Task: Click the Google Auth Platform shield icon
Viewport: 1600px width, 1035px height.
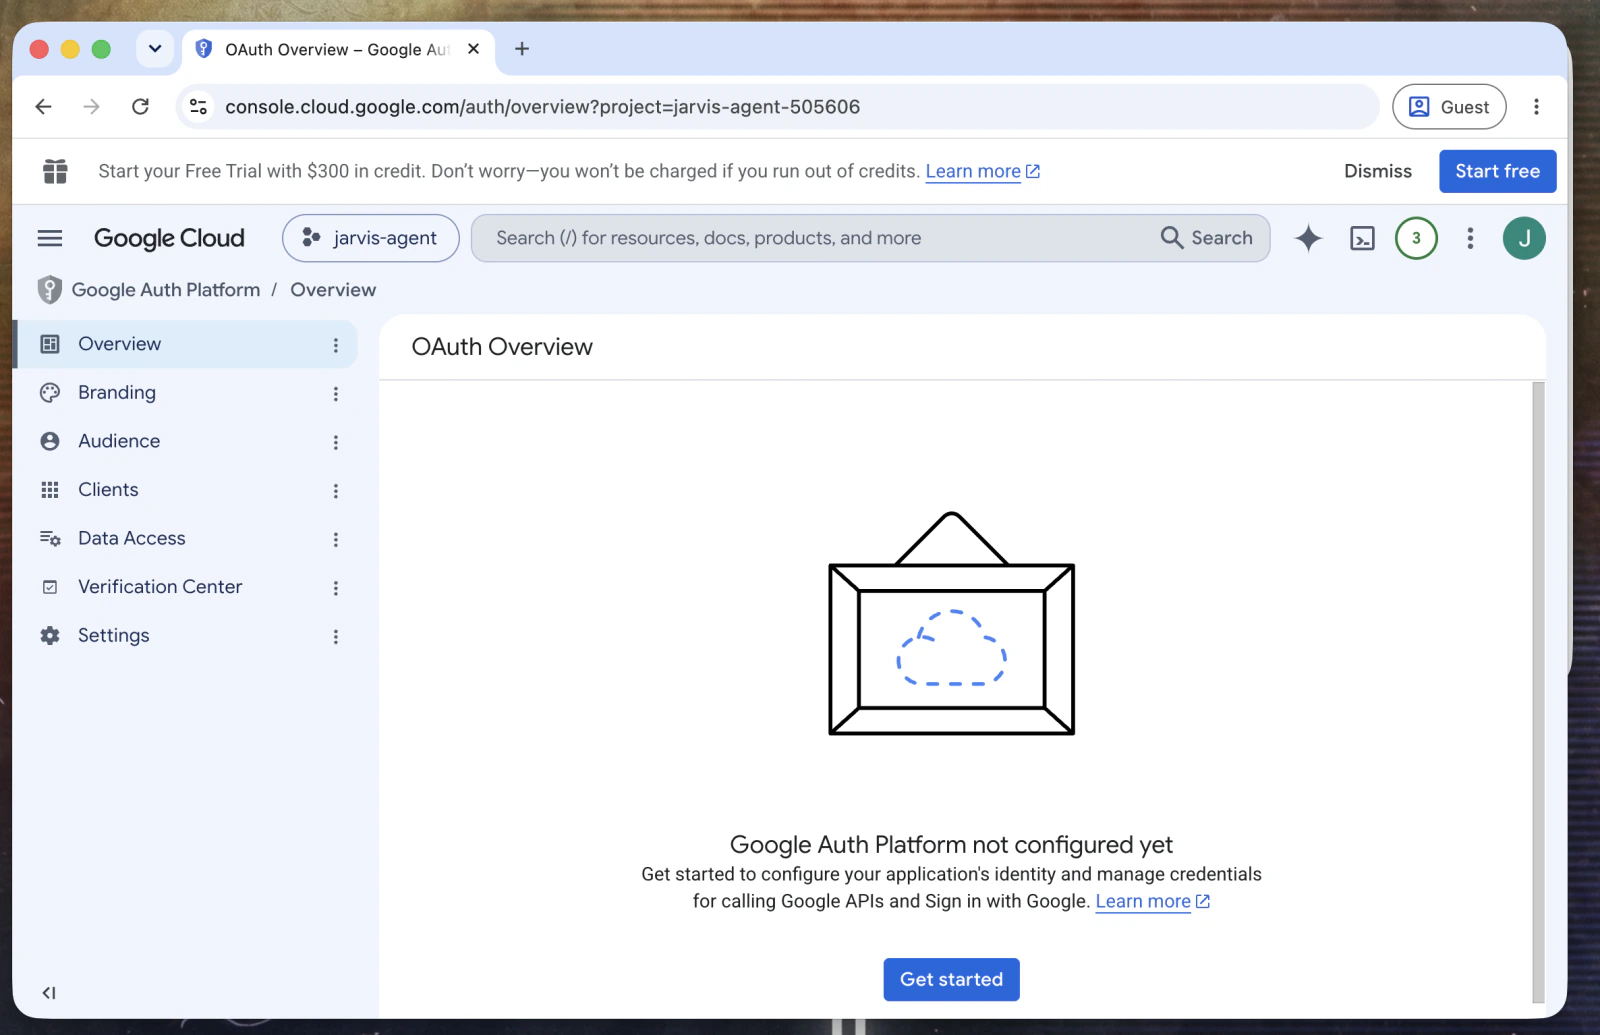Action: 49,290
